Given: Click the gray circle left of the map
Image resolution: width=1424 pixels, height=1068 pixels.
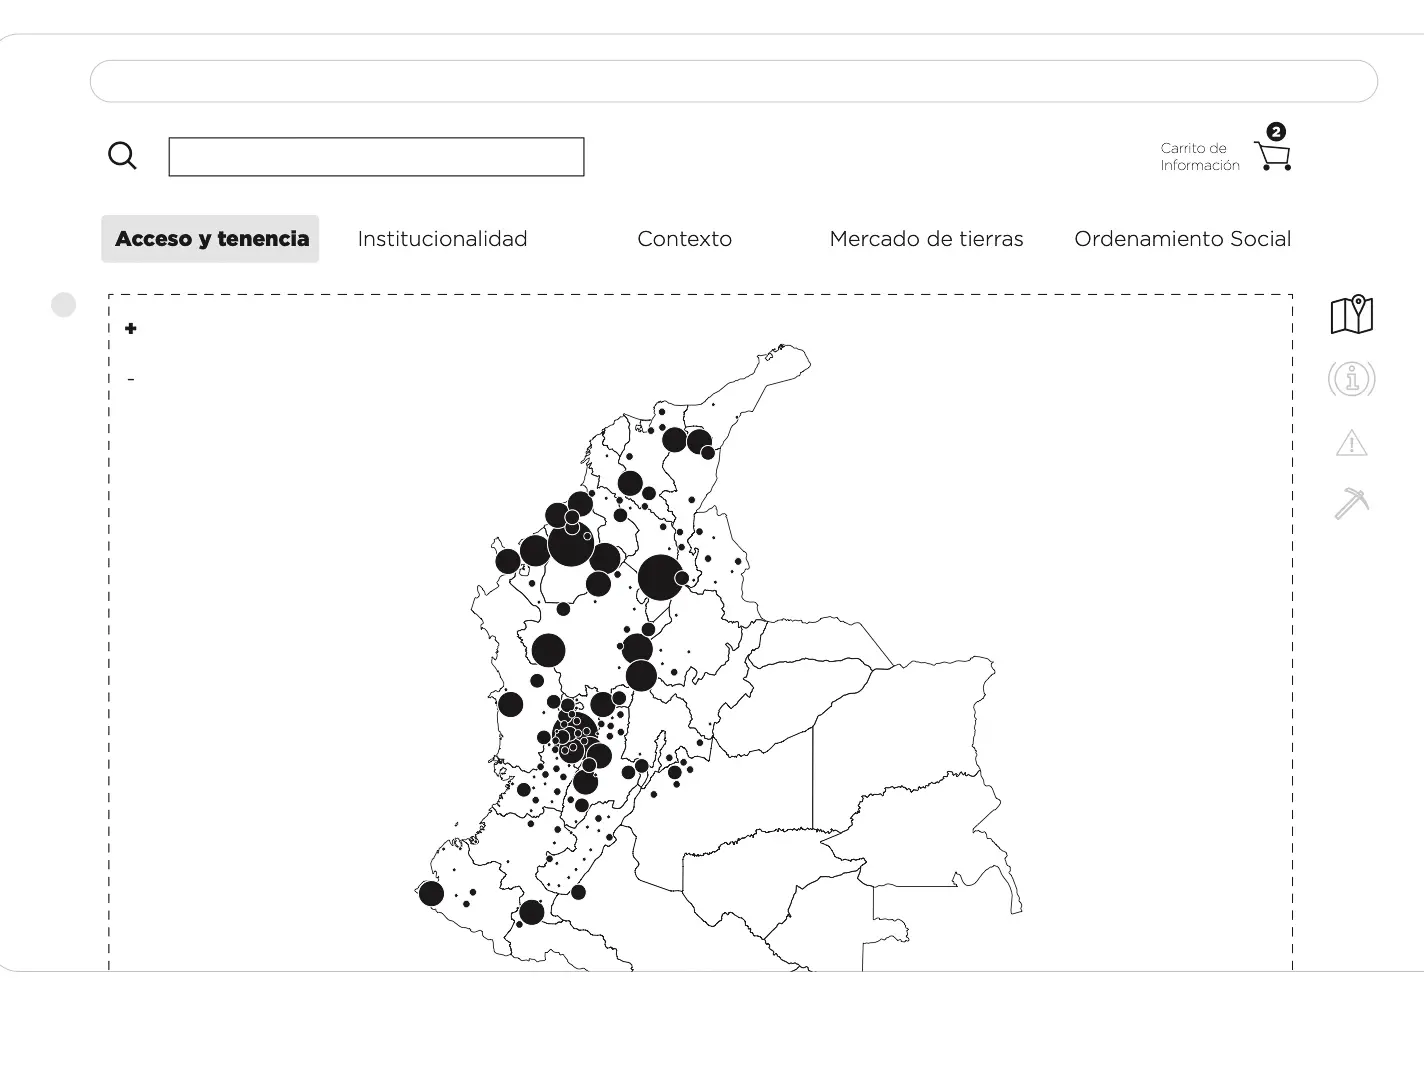Looking at the screenshot, I should pos(63,305).
